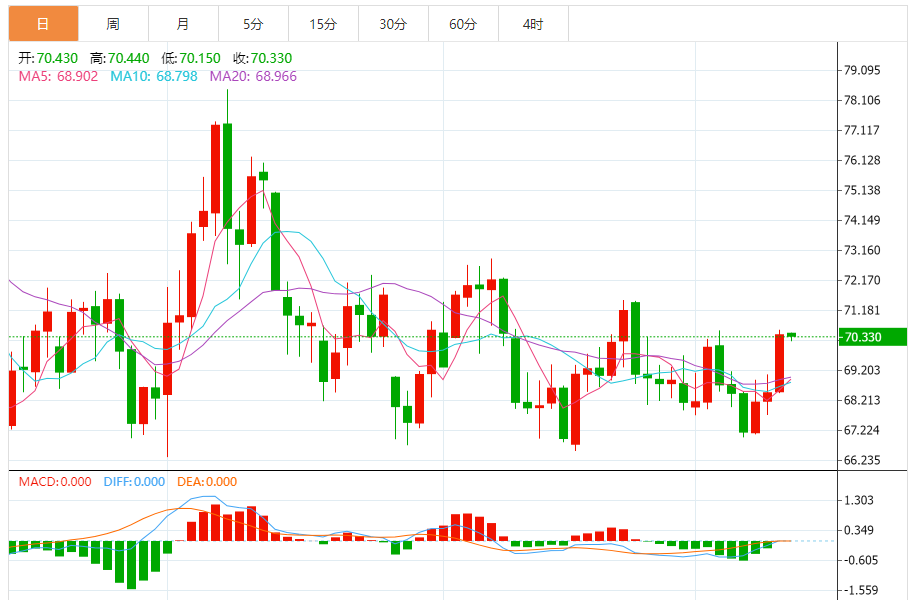Image resolution: width=910 pixels, height=600 pixels.
Task: Open the 月 monthly chart tab
Action: click(183, 24)
